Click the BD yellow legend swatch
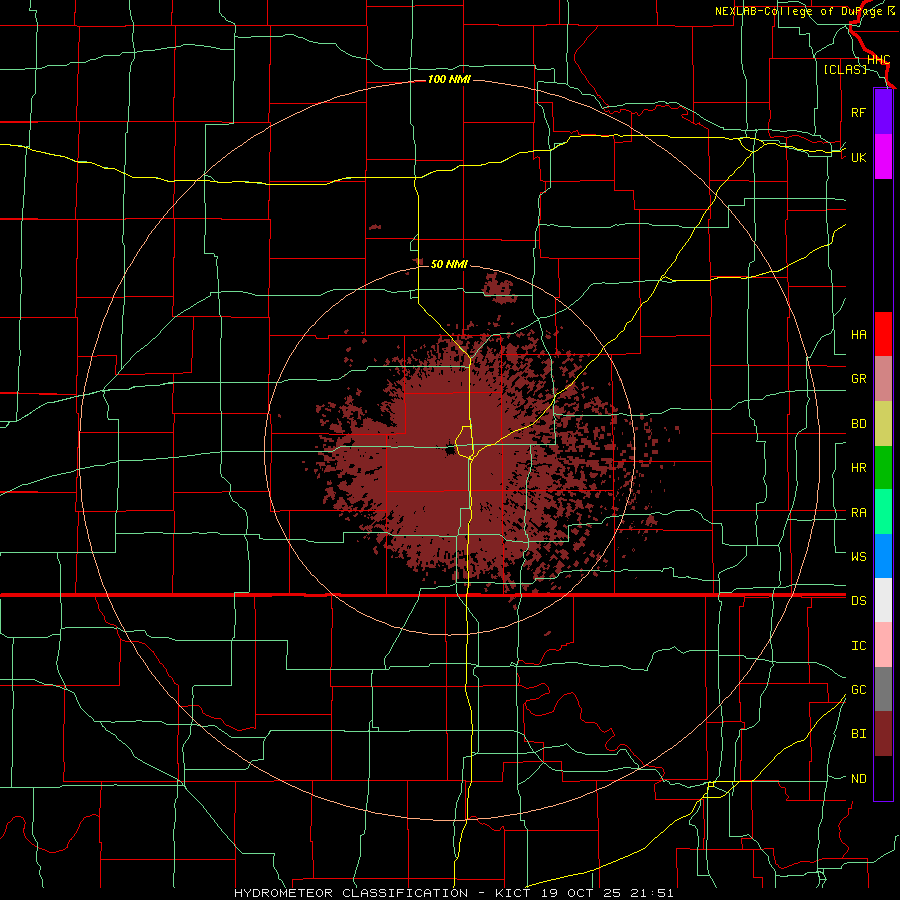Screen dimensions: 900x900 (x=883, y=423)
